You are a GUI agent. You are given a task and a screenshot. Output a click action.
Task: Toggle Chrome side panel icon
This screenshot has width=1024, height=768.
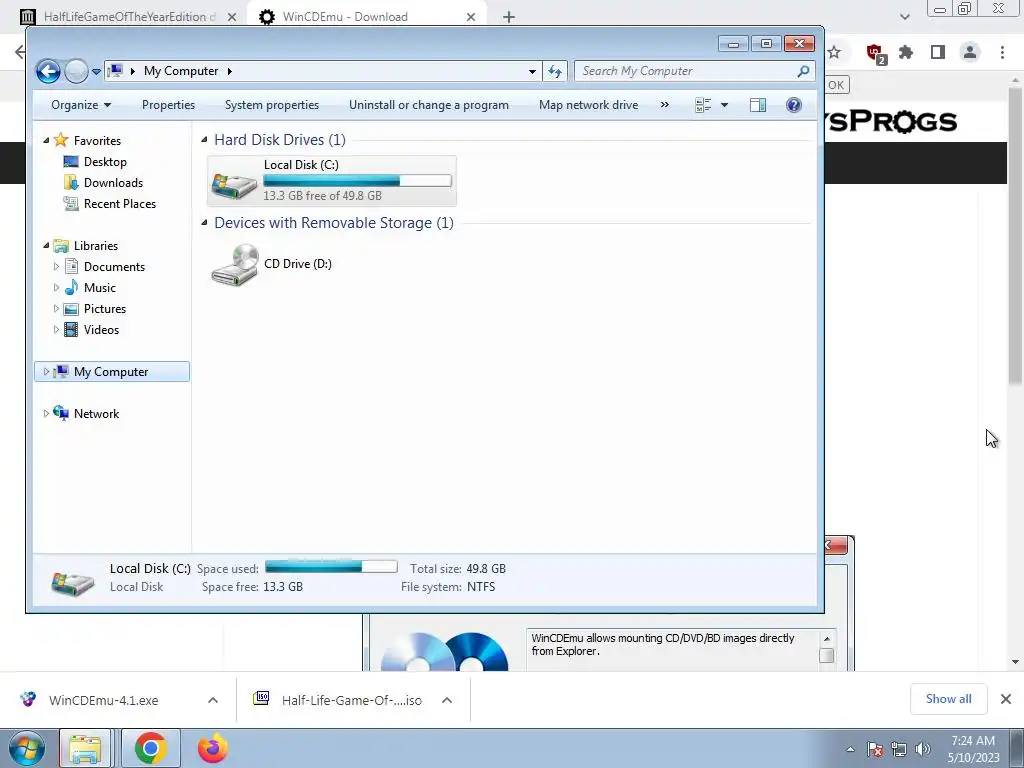[x=938, y=52]
